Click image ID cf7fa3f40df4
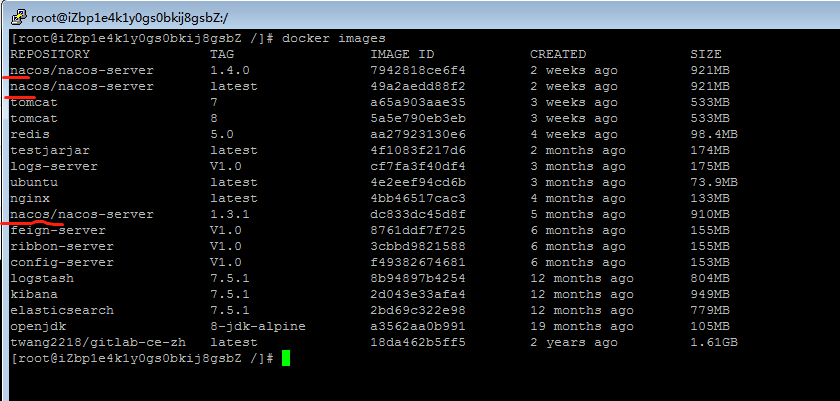840x401 pixels. click(418, 166)
